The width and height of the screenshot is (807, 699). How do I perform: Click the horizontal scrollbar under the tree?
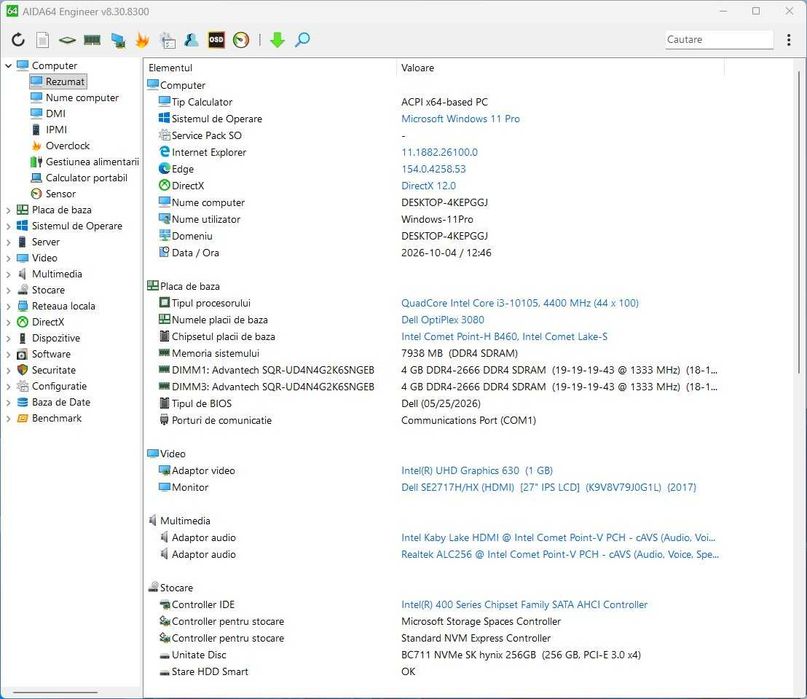(55, 692)
